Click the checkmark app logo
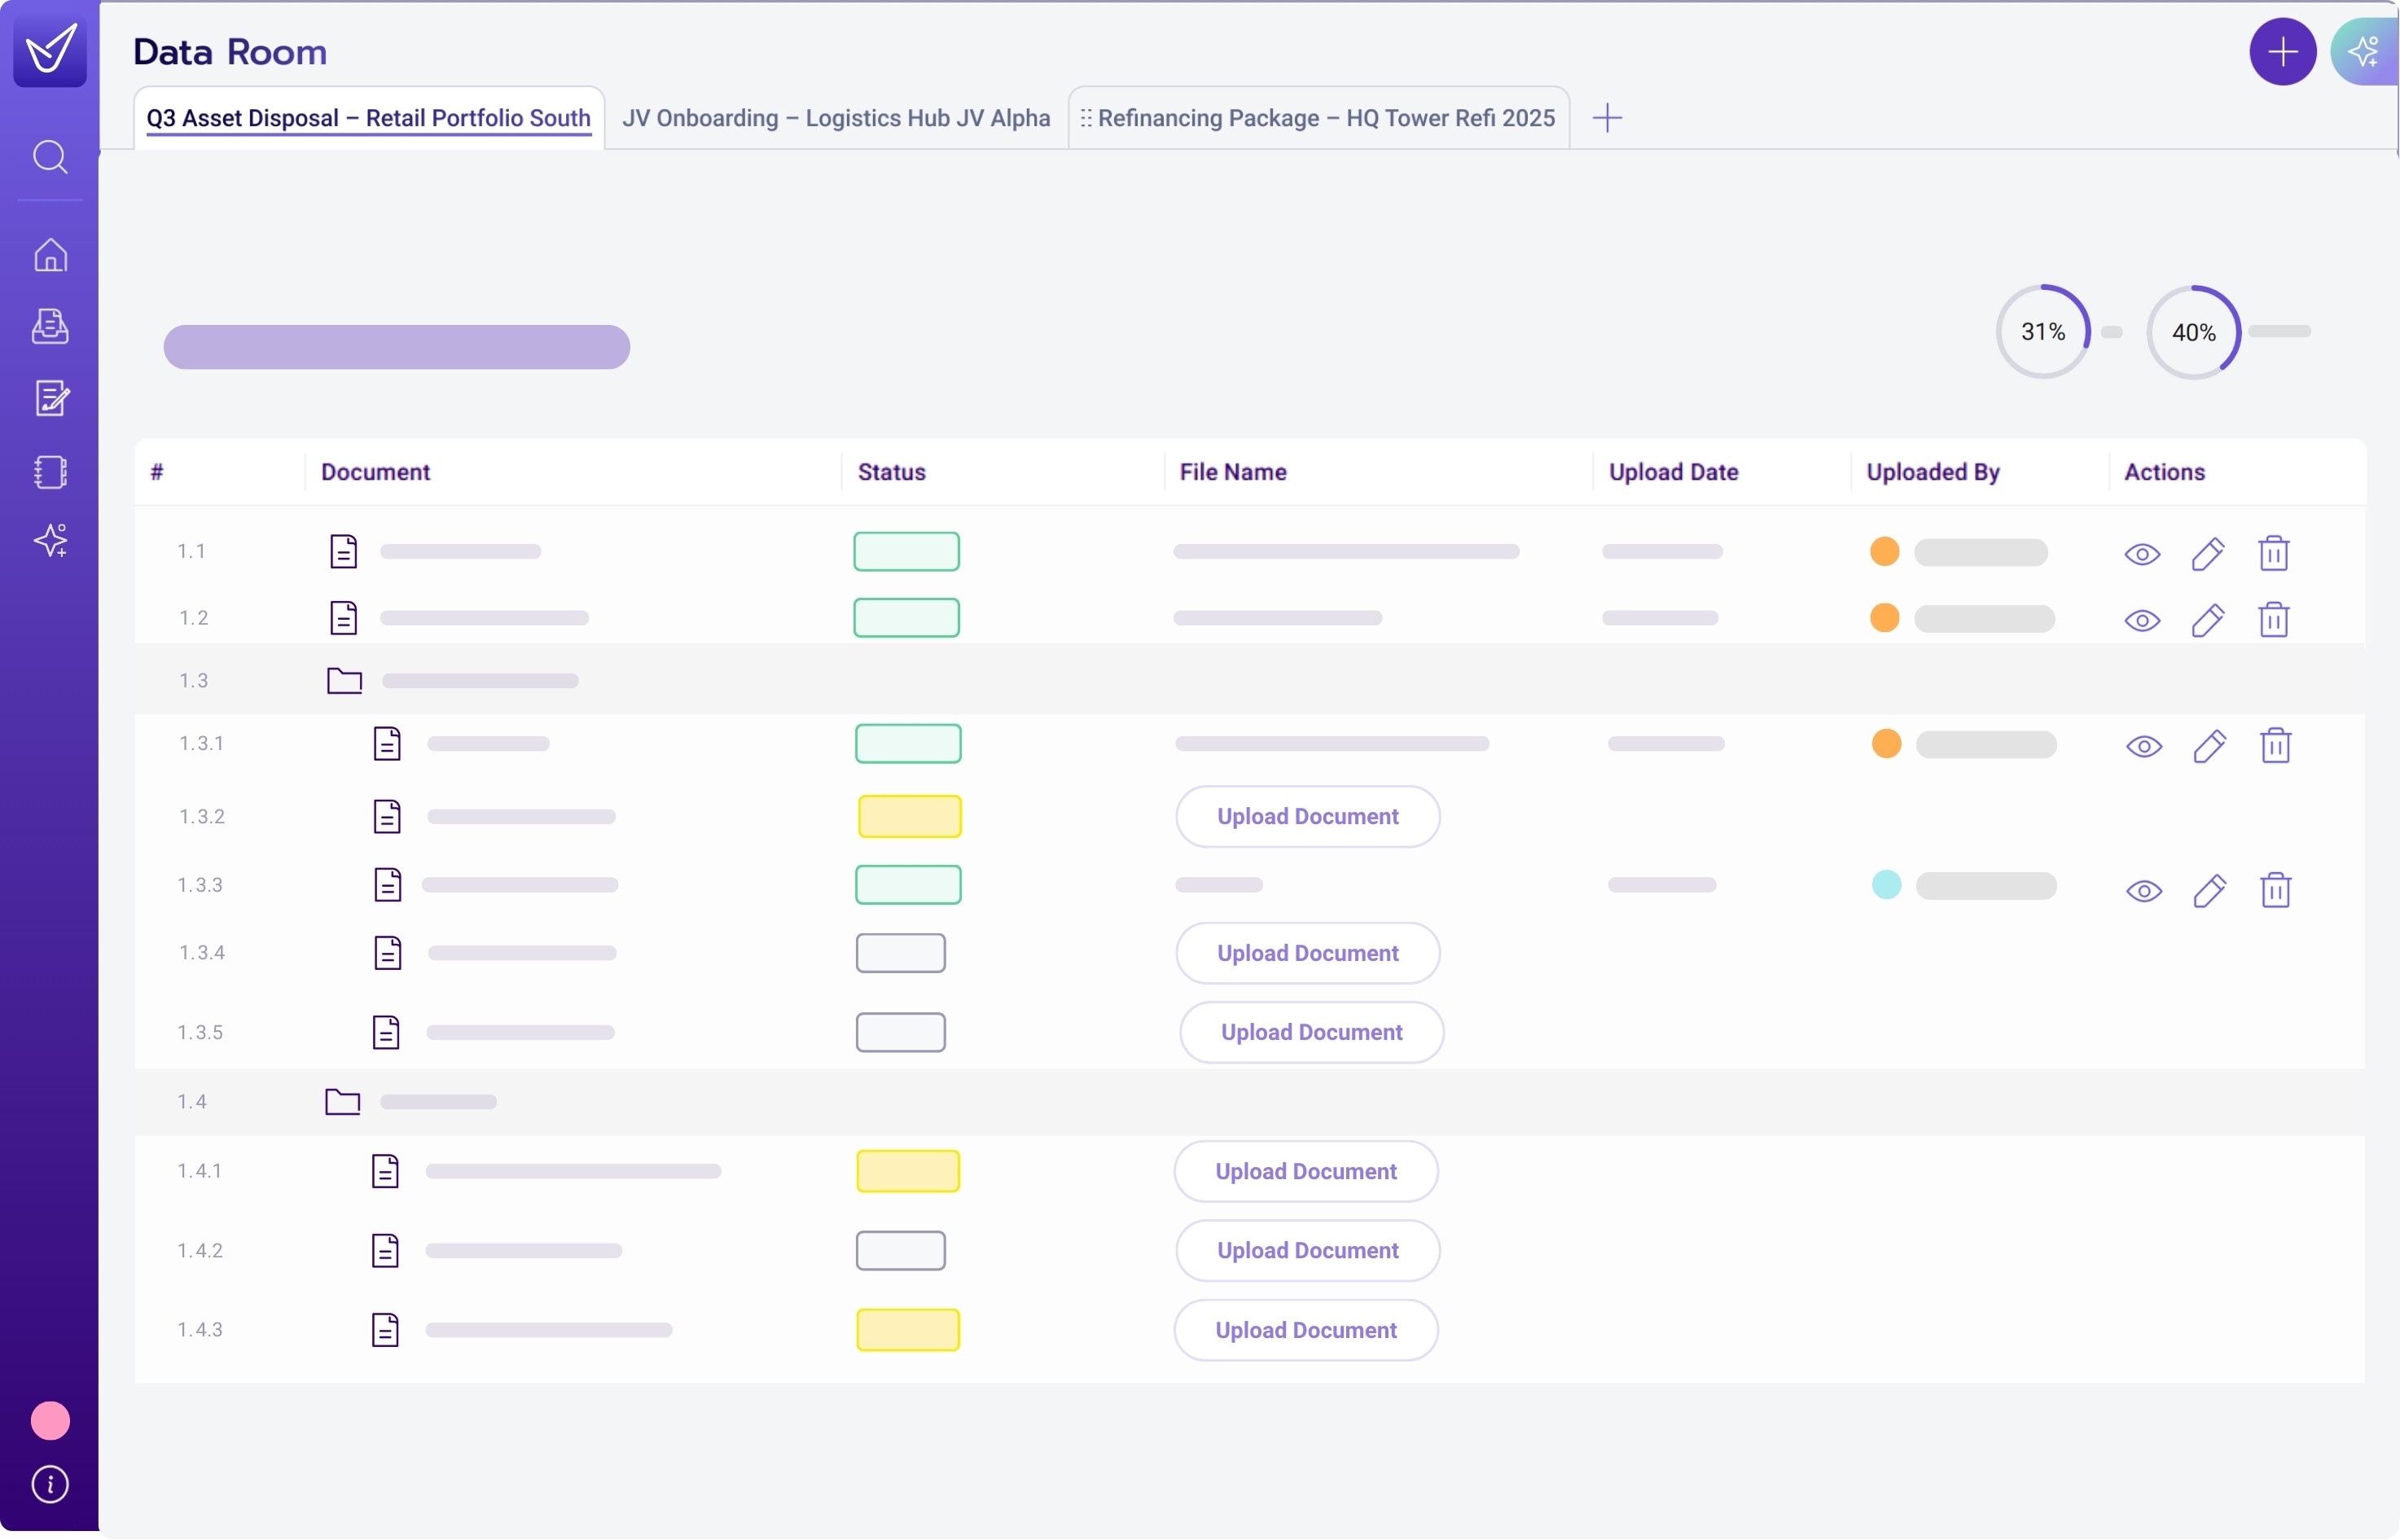Image resolution: width=2400 pixels, height=1540 pixels. coord(50,49)
